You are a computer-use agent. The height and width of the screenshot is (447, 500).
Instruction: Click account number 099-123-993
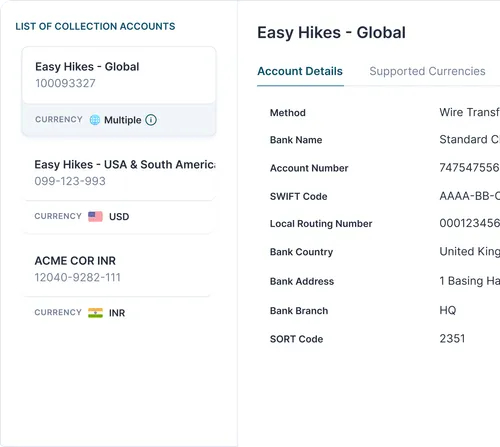70,181
